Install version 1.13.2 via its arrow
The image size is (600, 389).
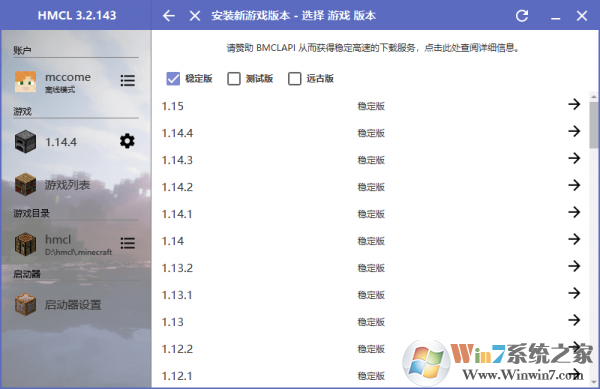pyautogui.click(x=574, y=266)
